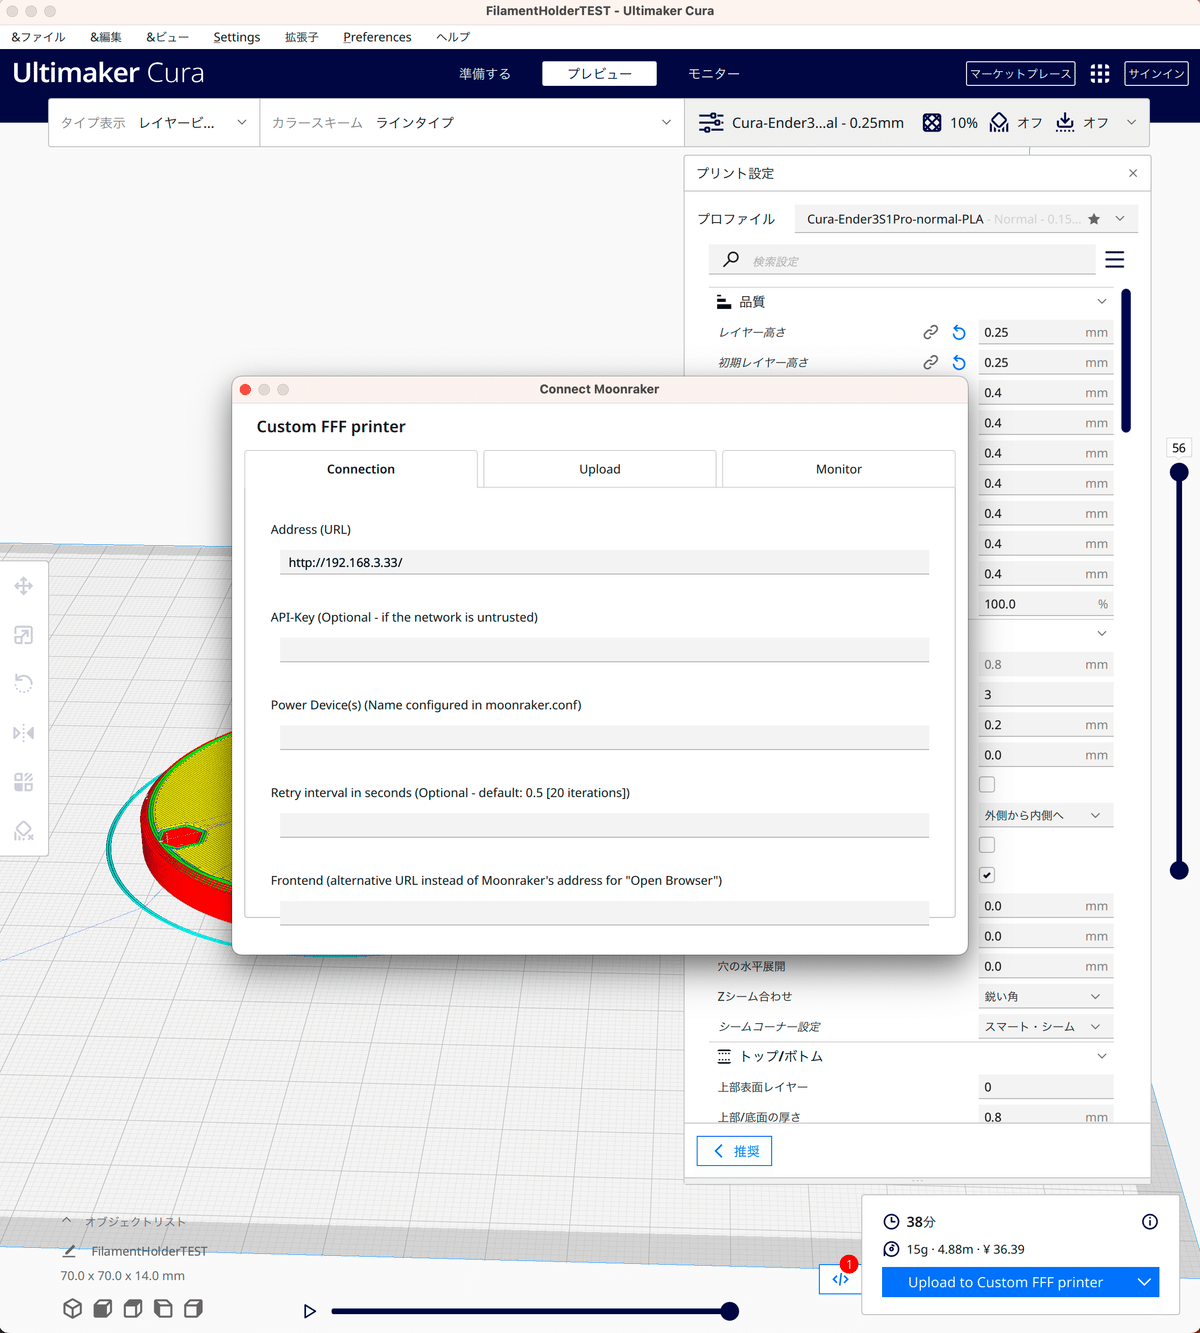Click the API-Key input field
The width and height of the screenshot is (1200, 1333).
coord(604,650)
